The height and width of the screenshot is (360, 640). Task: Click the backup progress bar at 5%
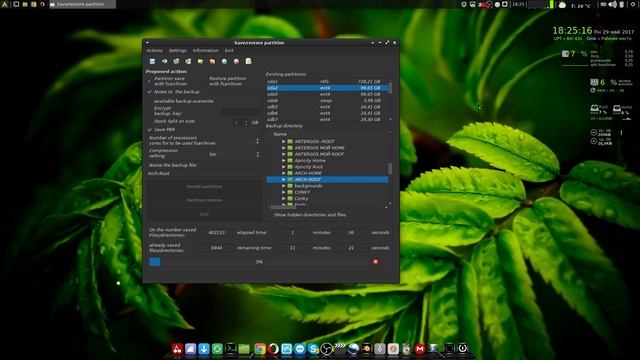[x=259, y=262]
